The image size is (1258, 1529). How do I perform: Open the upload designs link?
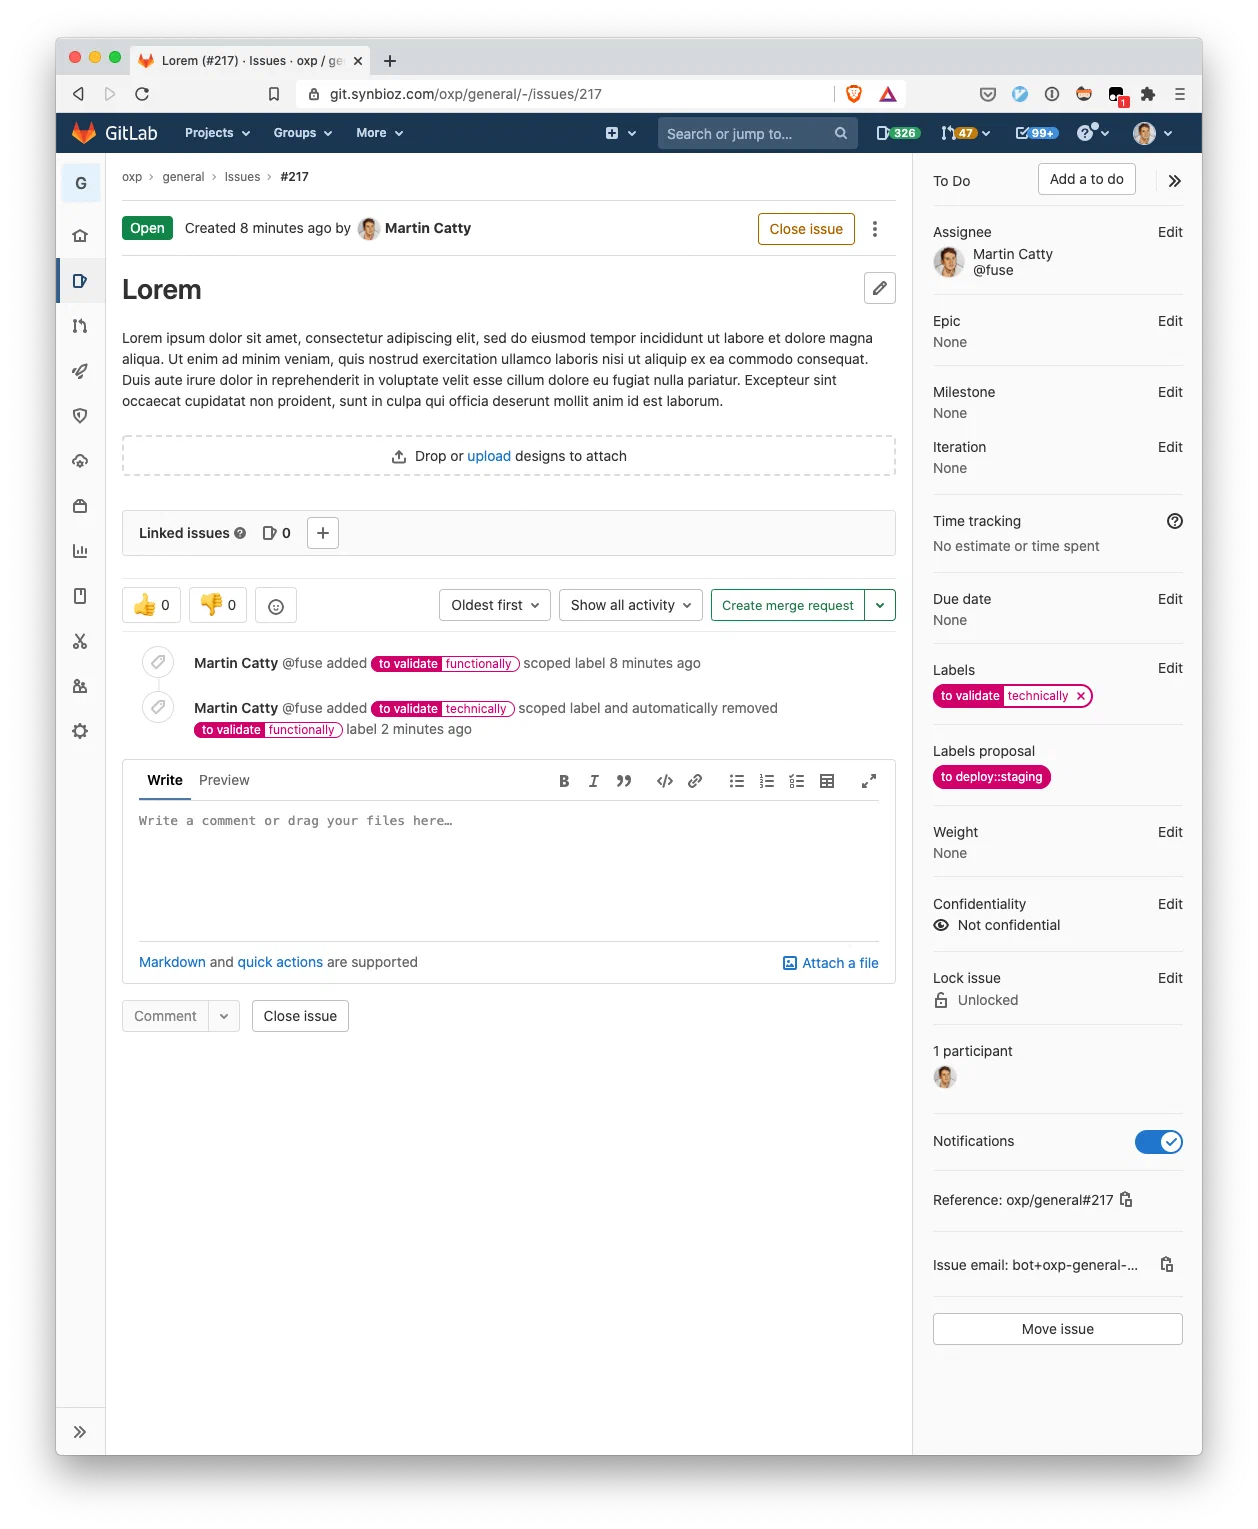tap(489, 456)
